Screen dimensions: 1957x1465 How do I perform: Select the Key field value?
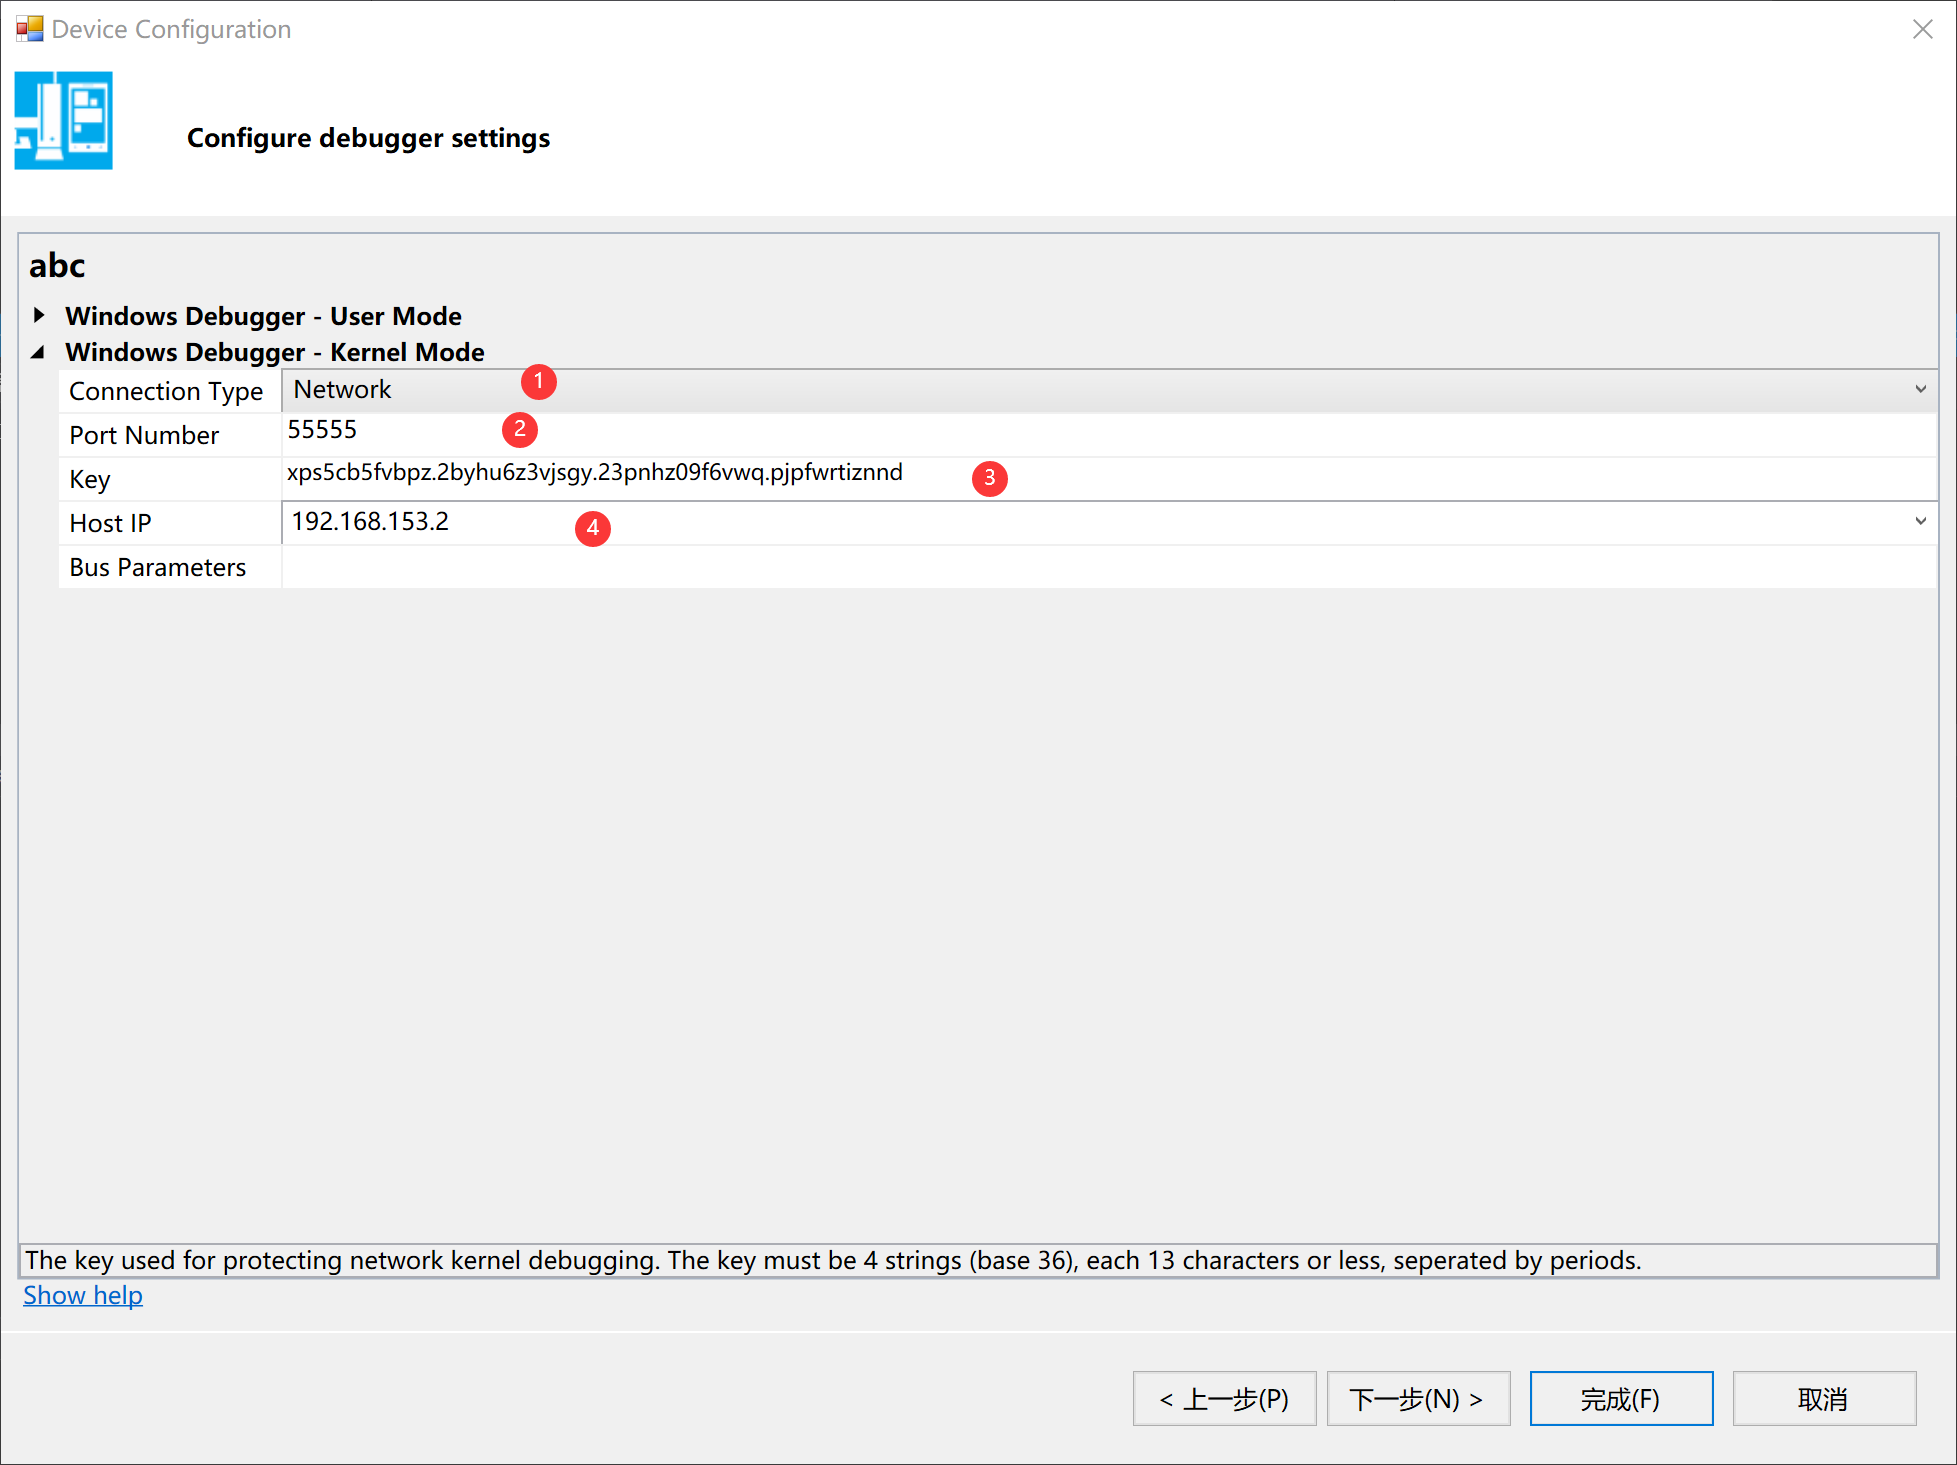(x=595, y=472)
